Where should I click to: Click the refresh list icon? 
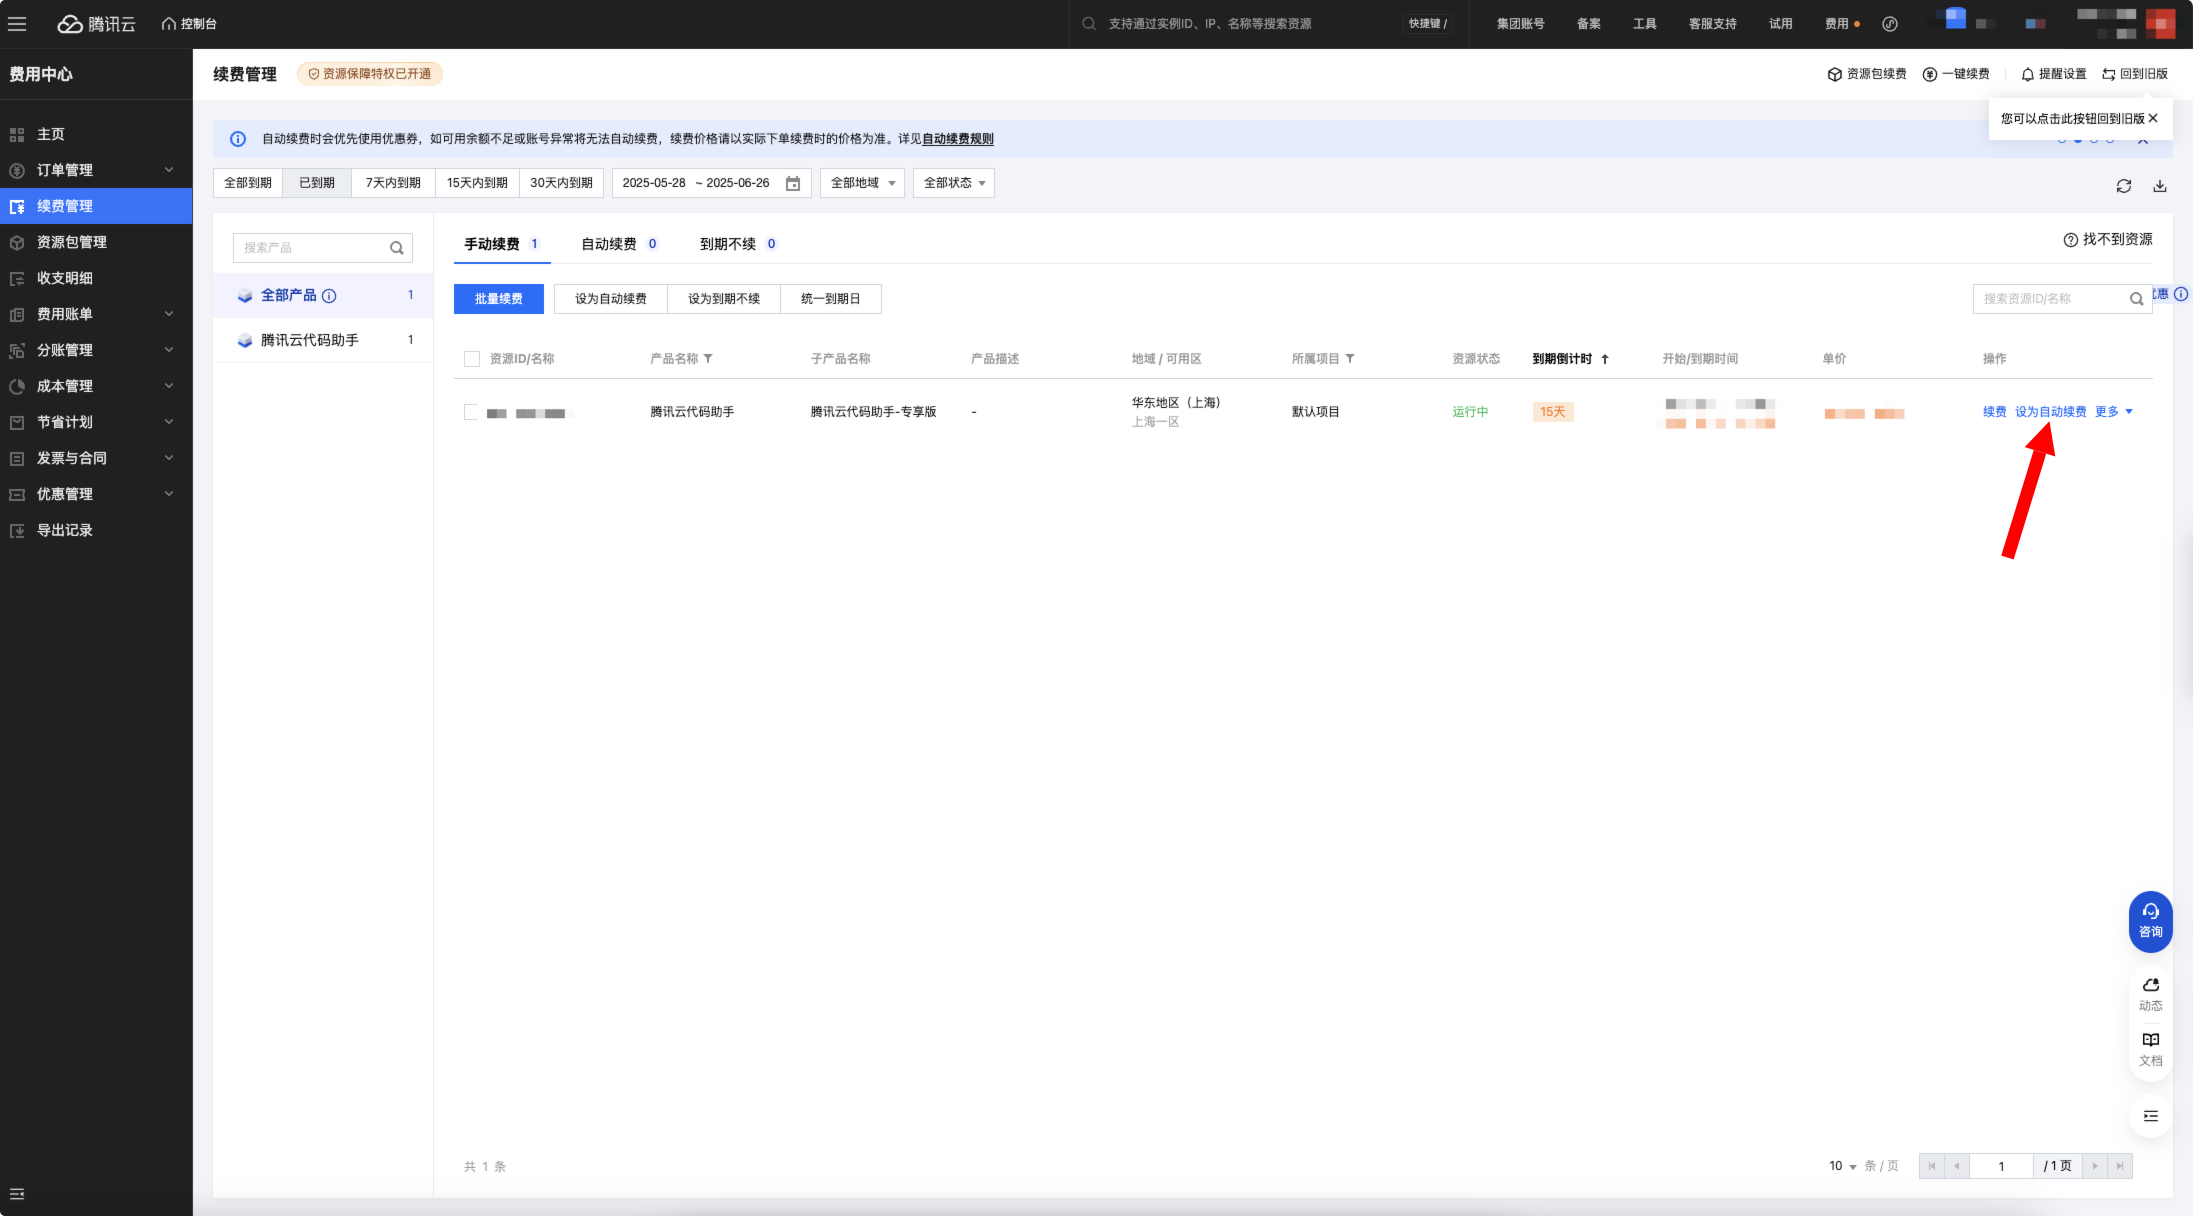[x=2123, y=186]
